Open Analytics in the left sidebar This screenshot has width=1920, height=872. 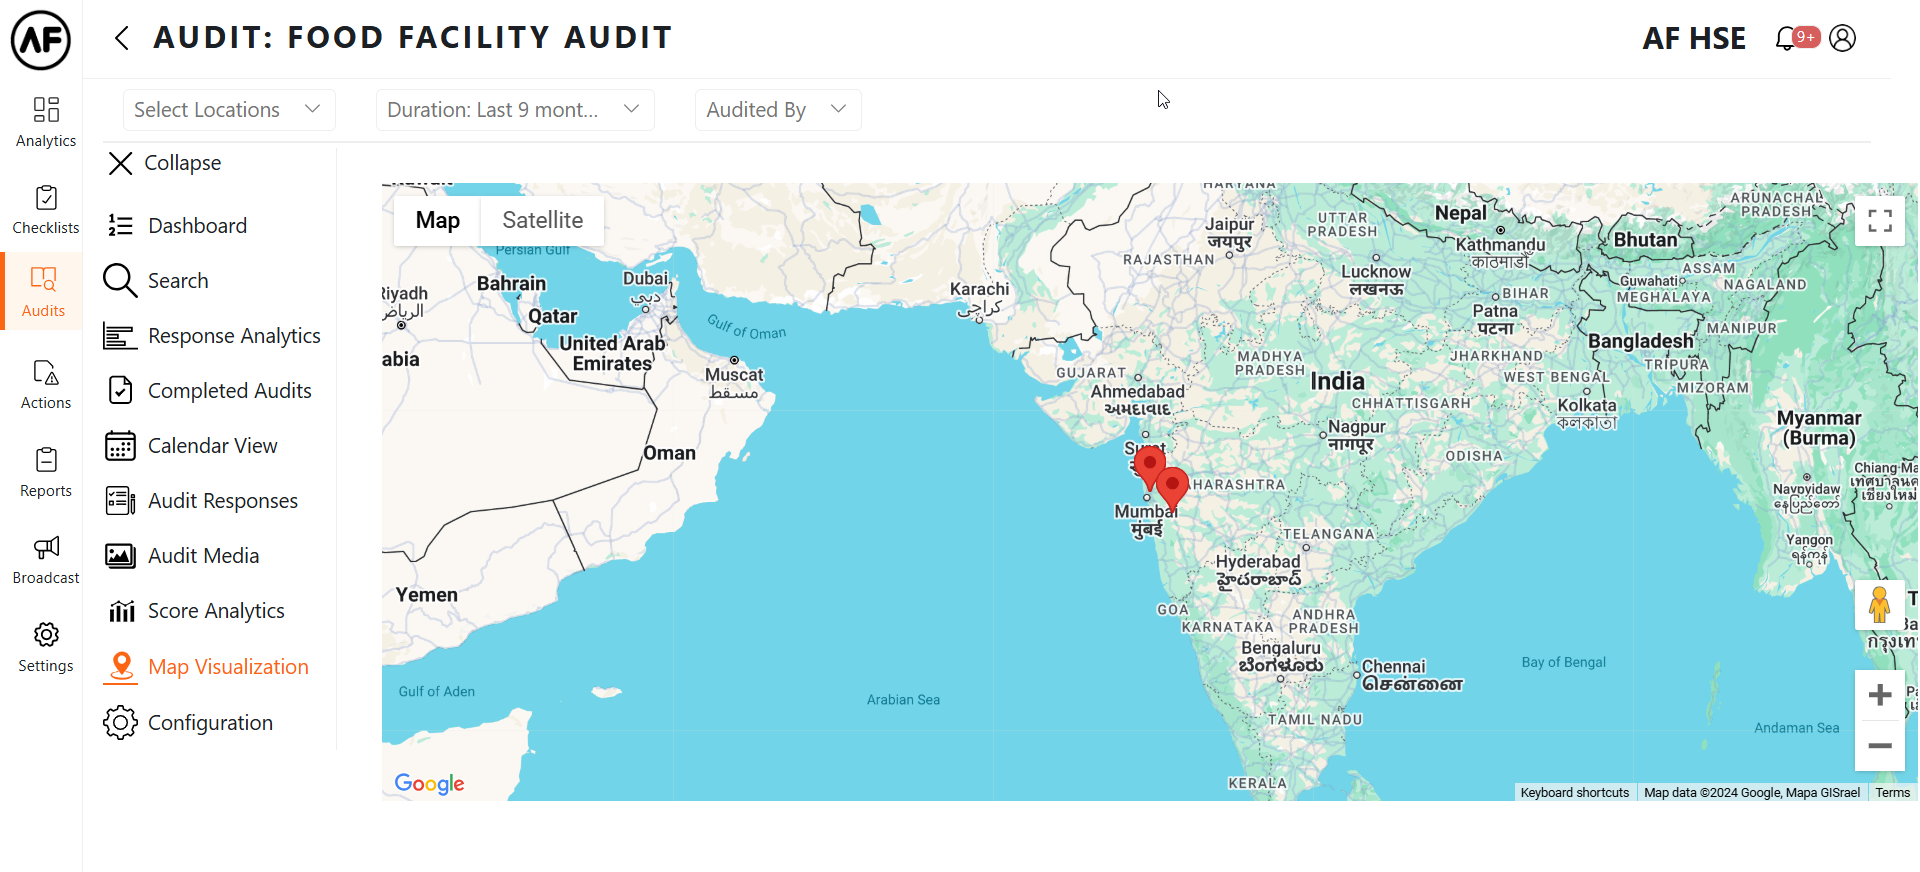coord(46,121)
